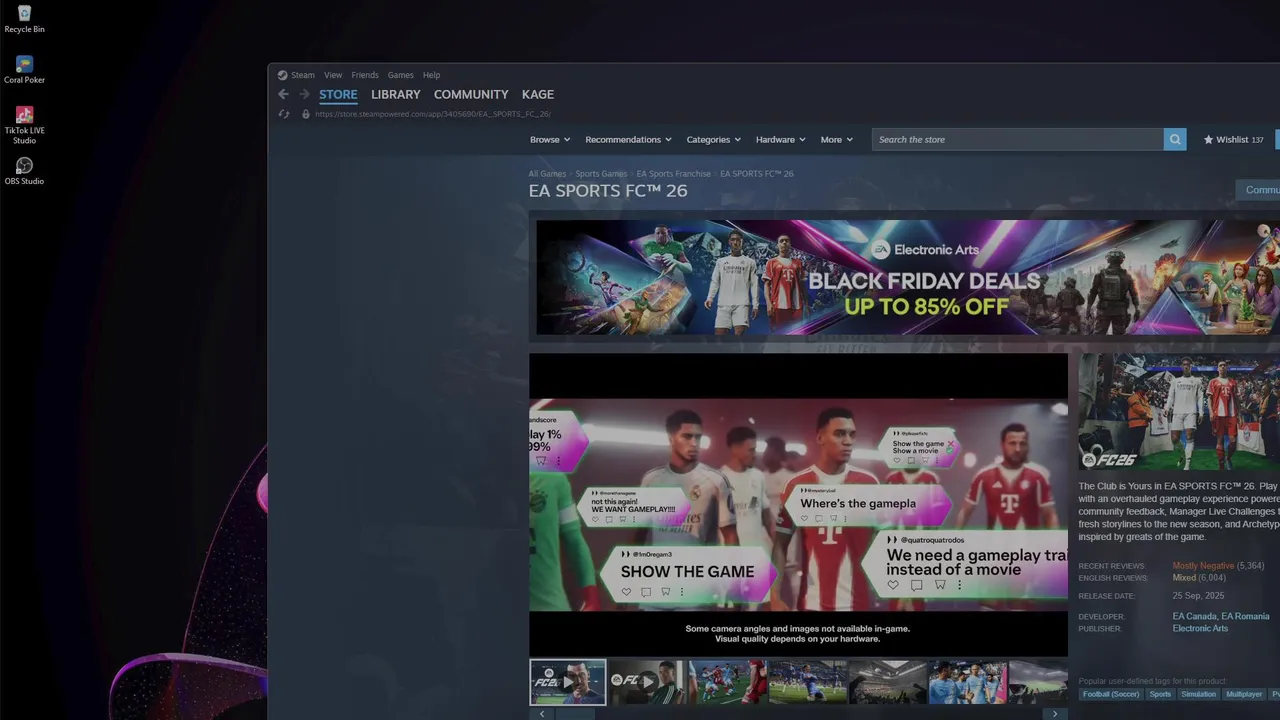Switch to the LIBRARY tab
This screenshot has width=1280, height=720.
click(396, 94)
